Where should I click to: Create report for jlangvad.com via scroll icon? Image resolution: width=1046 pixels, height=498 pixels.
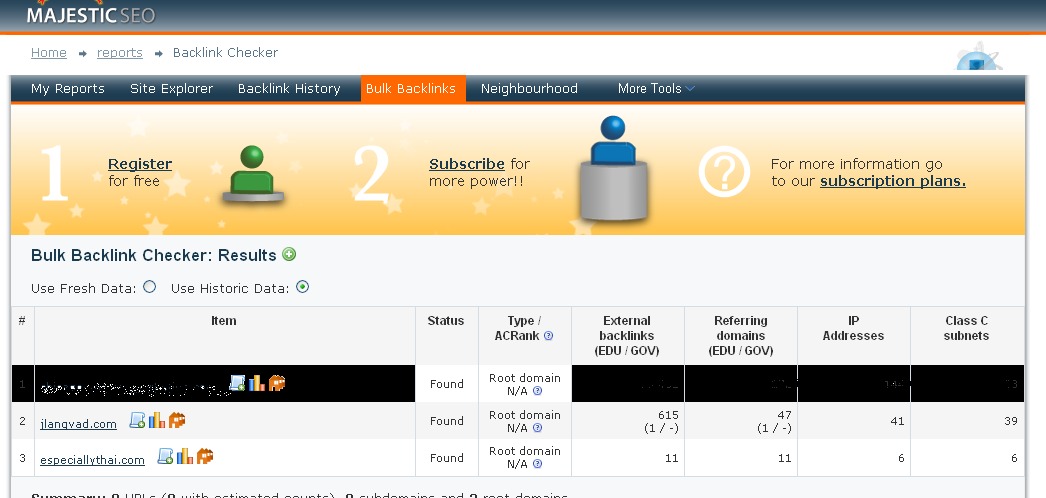[137, 420]
